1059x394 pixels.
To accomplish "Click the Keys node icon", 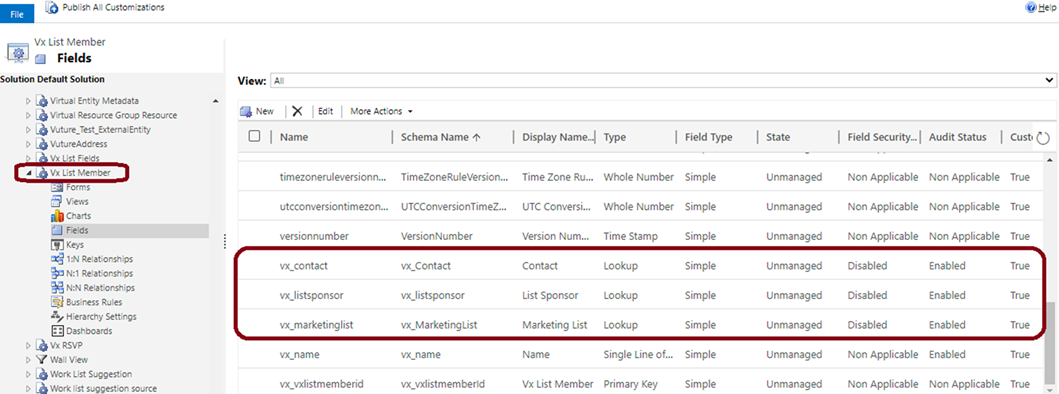I will 57,245.
